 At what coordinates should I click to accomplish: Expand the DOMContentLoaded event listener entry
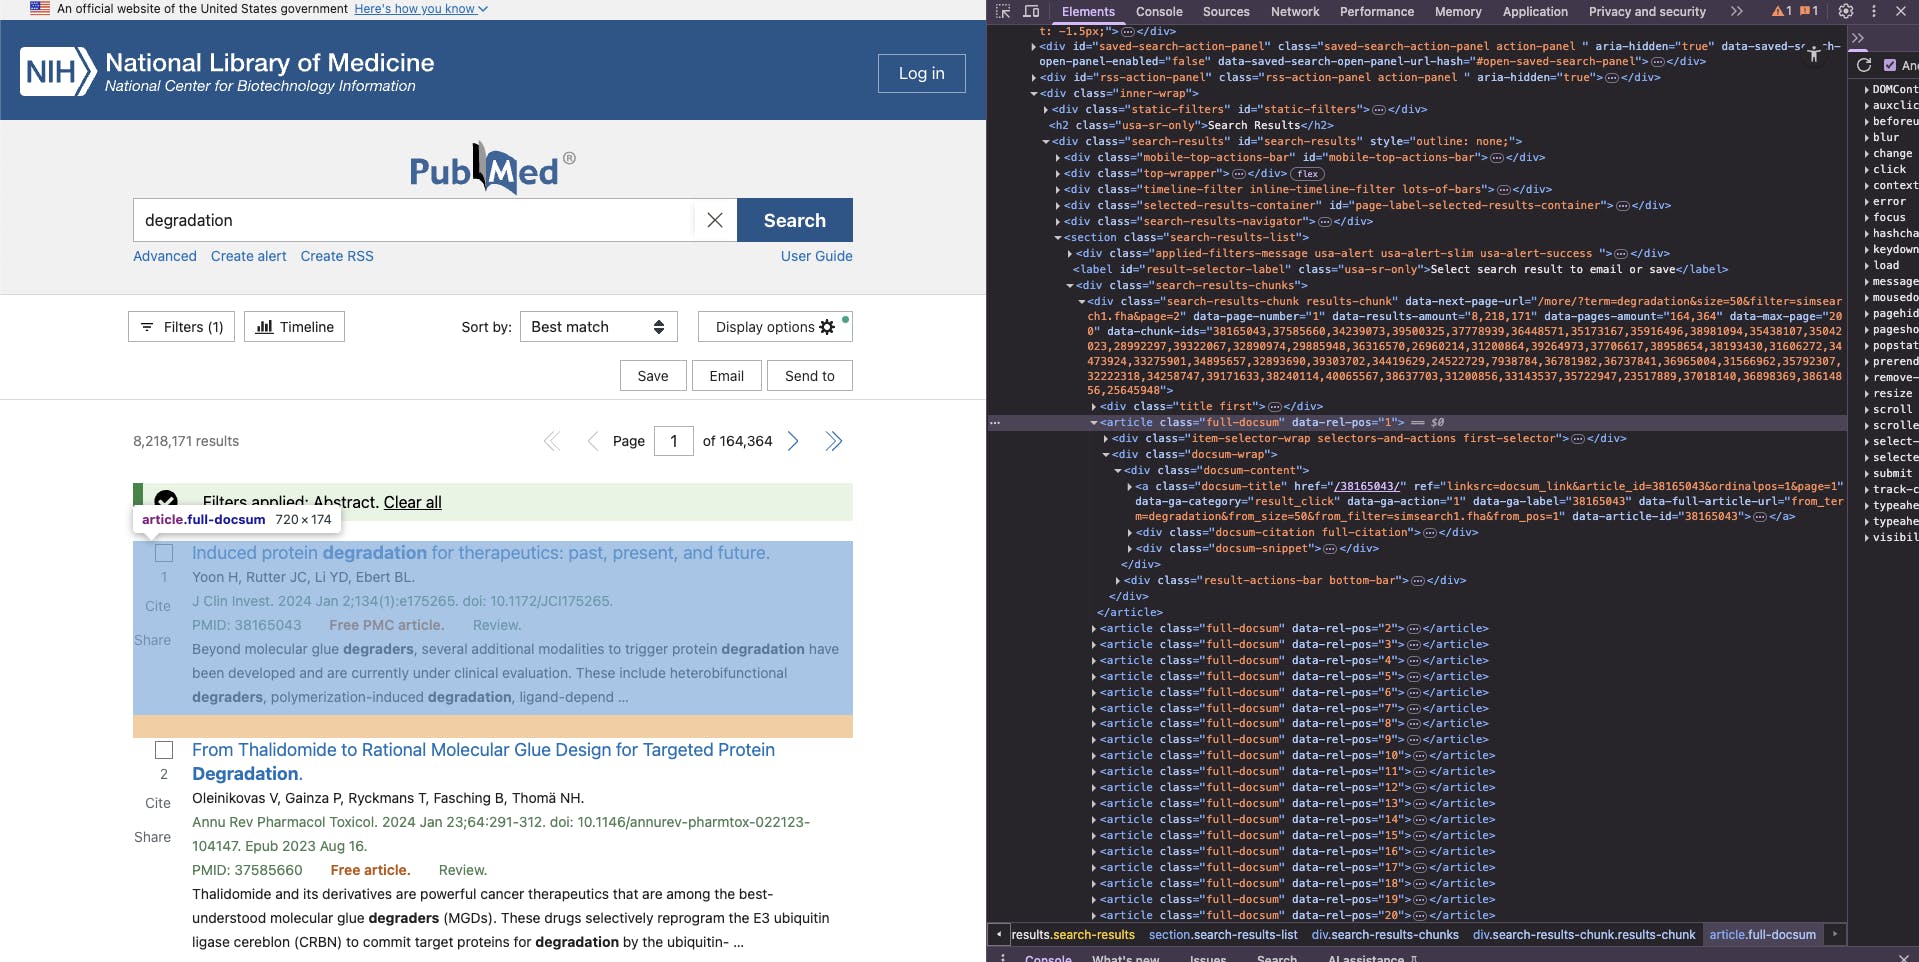[x=1867, y=90]
